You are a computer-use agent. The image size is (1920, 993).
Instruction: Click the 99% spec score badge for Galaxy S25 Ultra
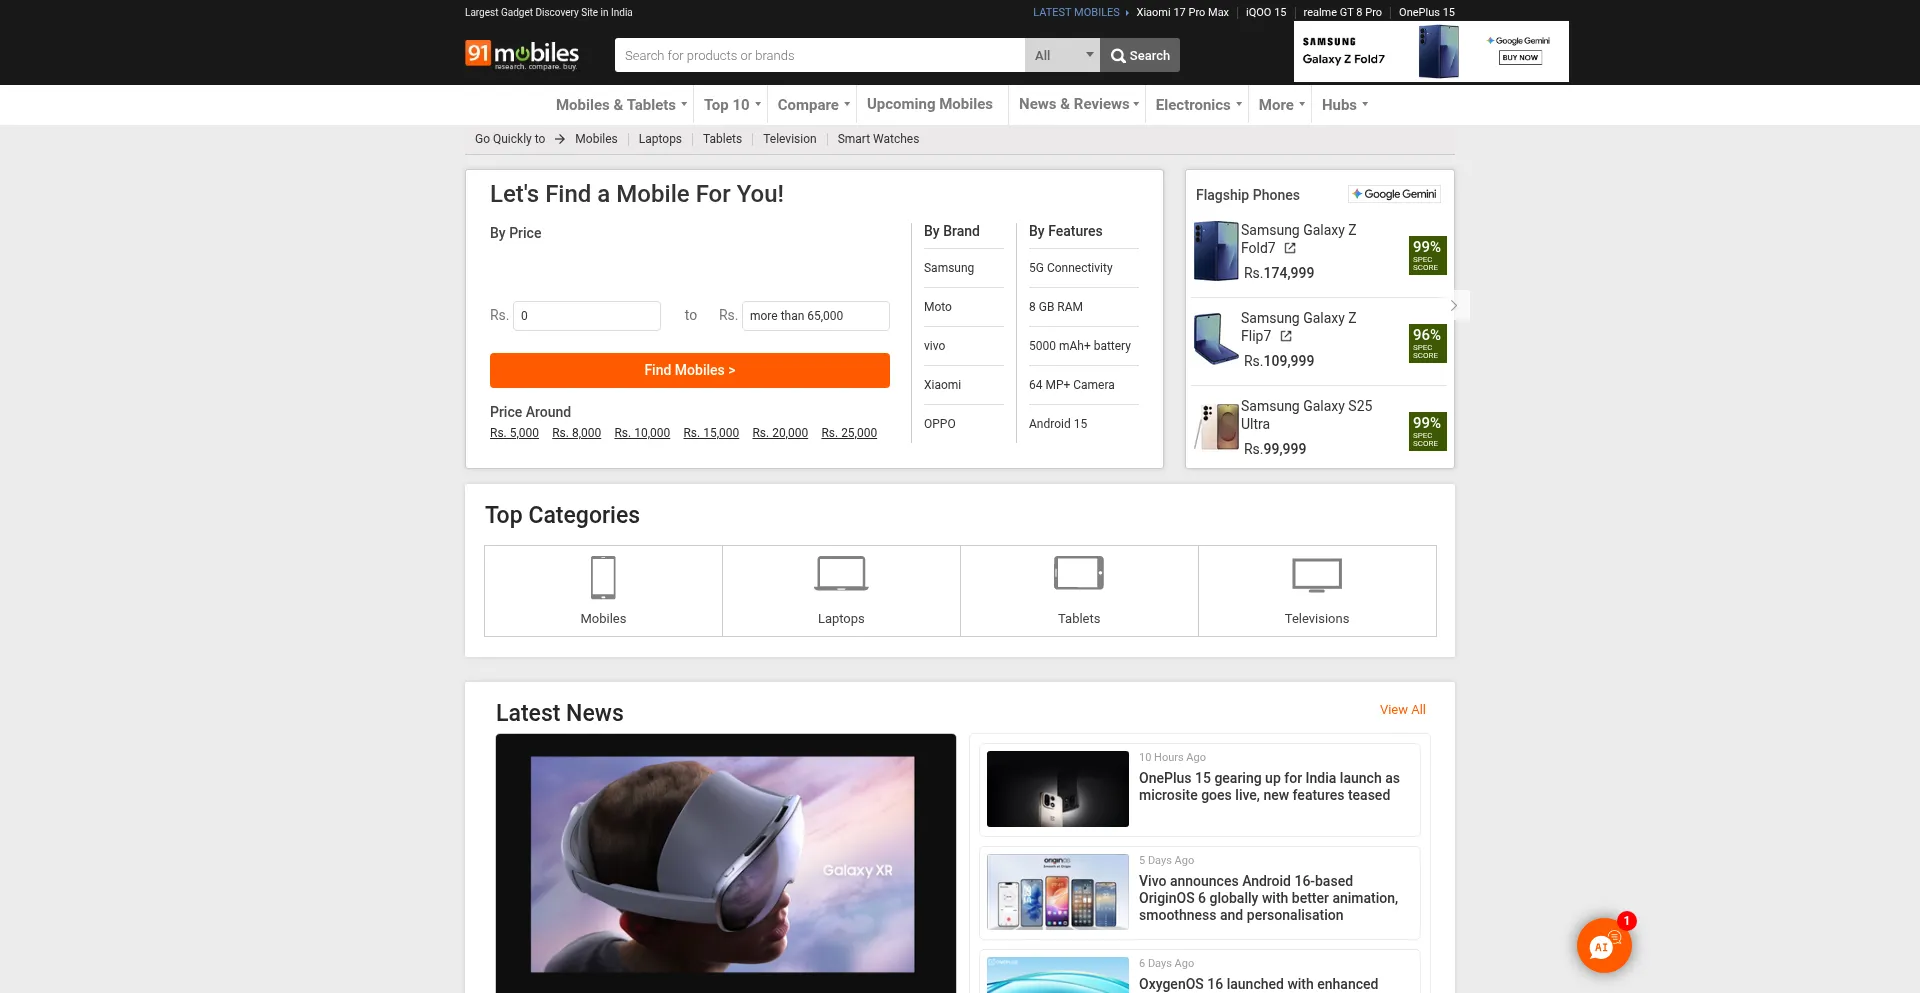click(x=1427, y=431)
